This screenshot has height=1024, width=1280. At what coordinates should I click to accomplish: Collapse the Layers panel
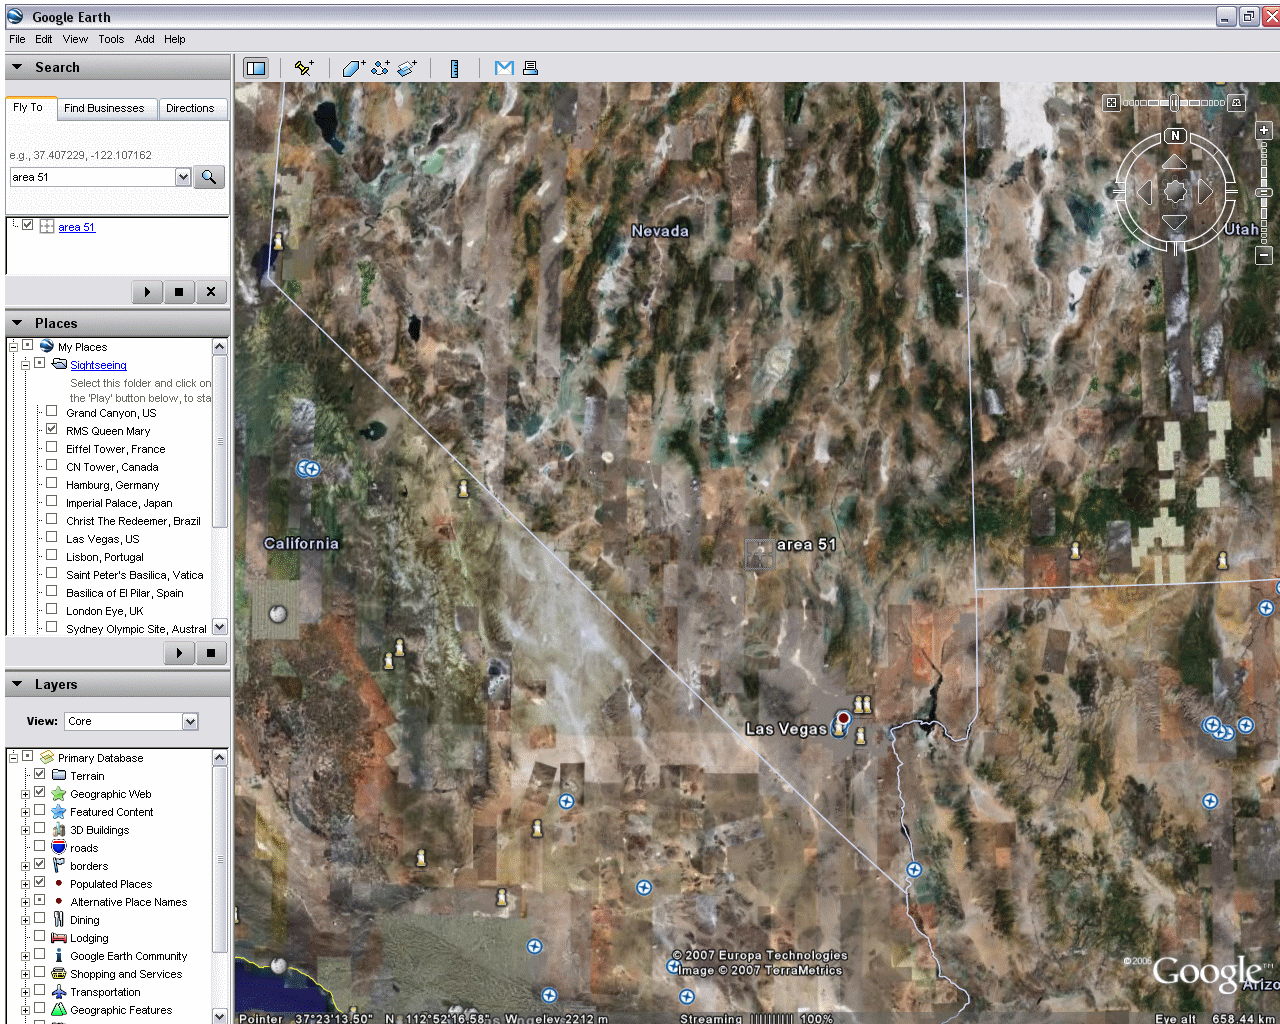(17, 684)
